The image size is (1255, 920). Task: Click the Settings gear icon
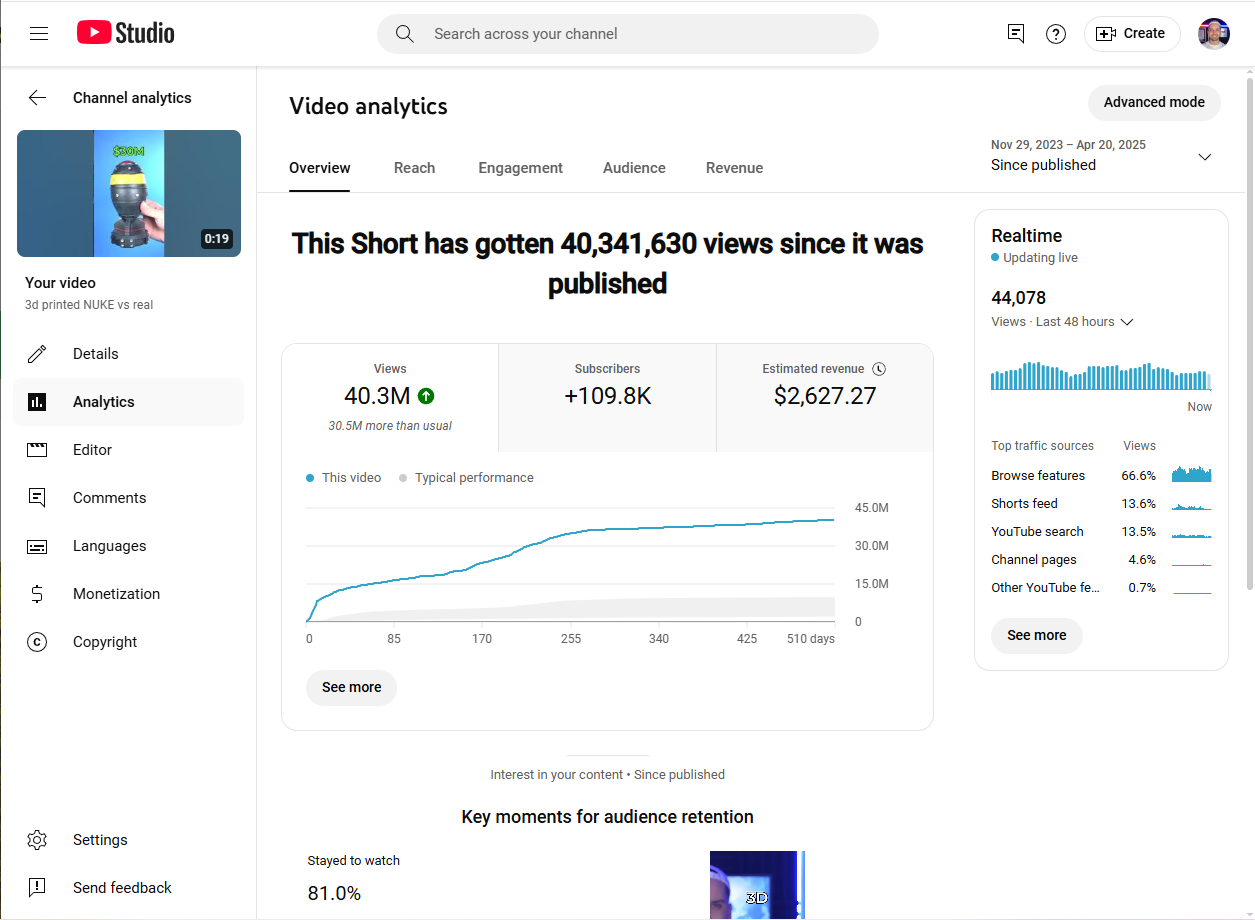37,840
